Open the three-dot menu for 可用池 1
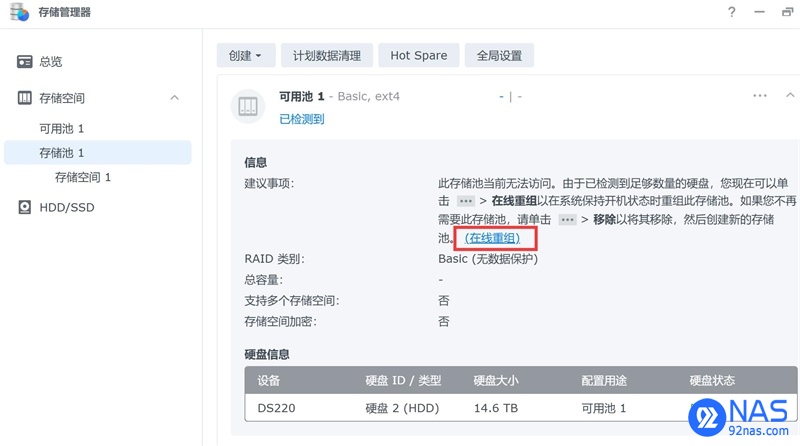 tap(760, 95)
